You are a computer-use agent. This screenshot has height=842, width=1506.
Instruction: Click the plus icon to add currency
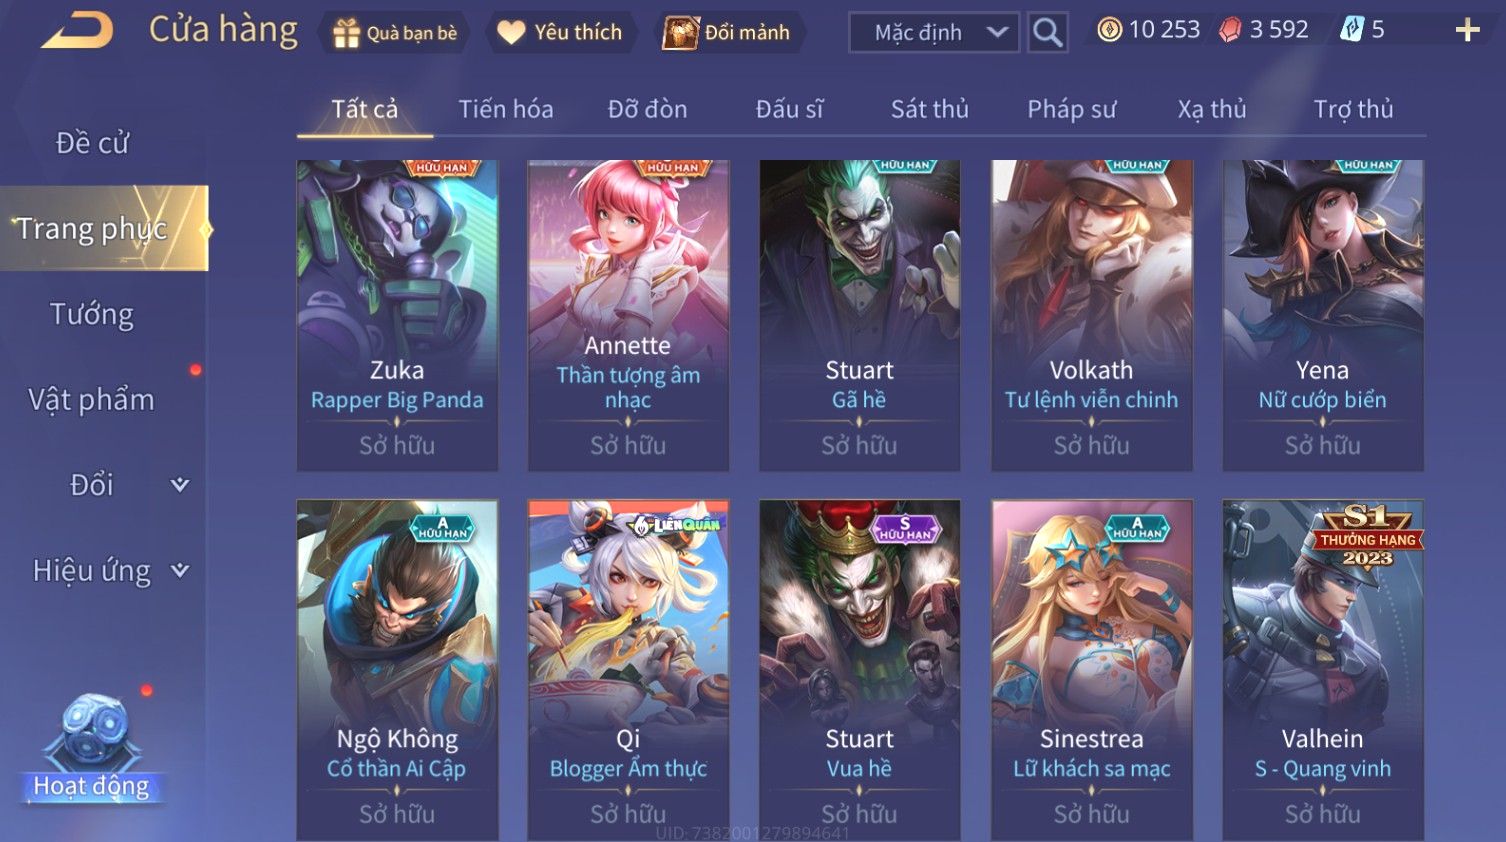tap(1467, 31)
